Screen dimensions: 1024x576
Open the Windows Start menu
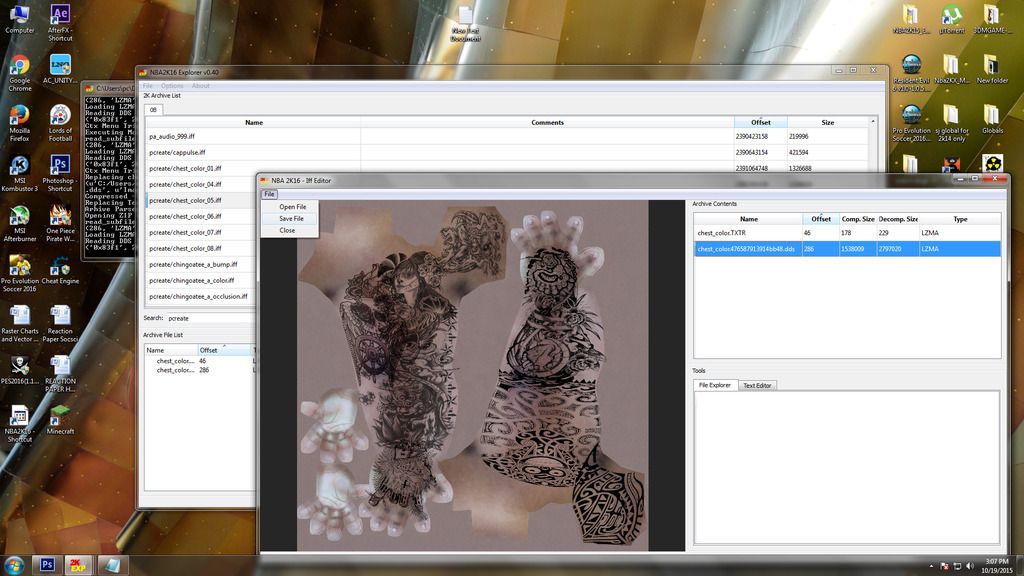14,565
